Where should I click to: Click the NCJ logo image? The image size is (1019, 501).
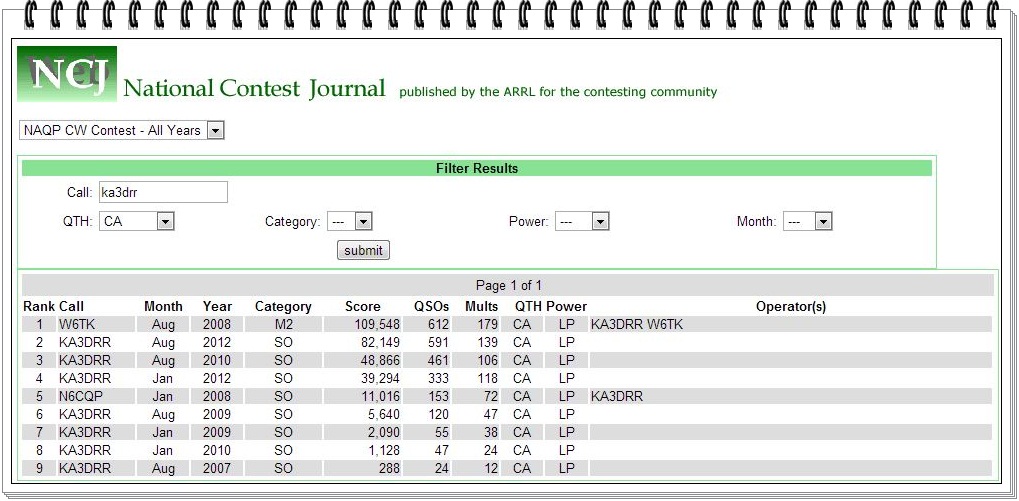[x=67, y=74]
